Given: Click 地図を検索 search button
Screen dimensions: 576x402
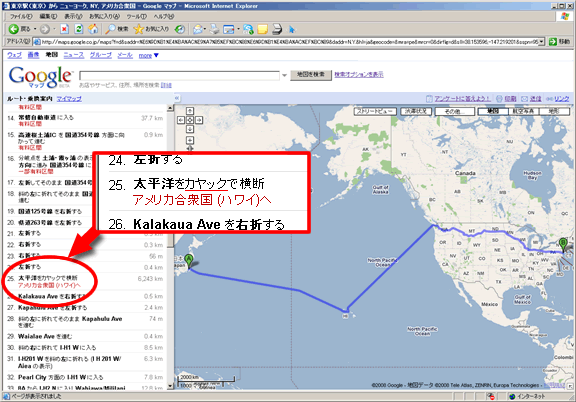Looking at the screenshot, I should [311, 75].
